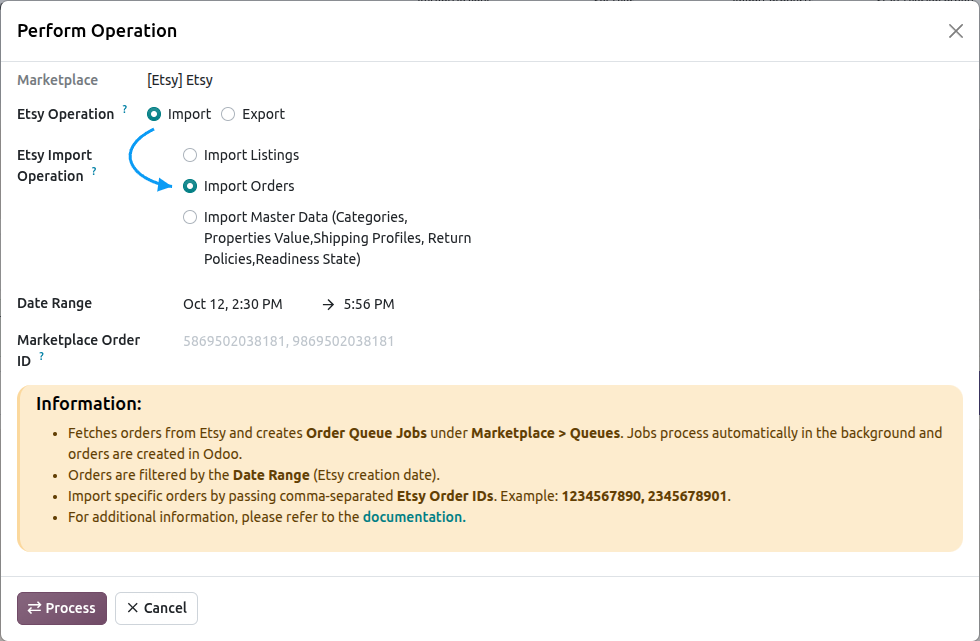The image size is (980, 641).
Task: Click the [Etsy] Etsy marketplace value
Action: [180, 81]
